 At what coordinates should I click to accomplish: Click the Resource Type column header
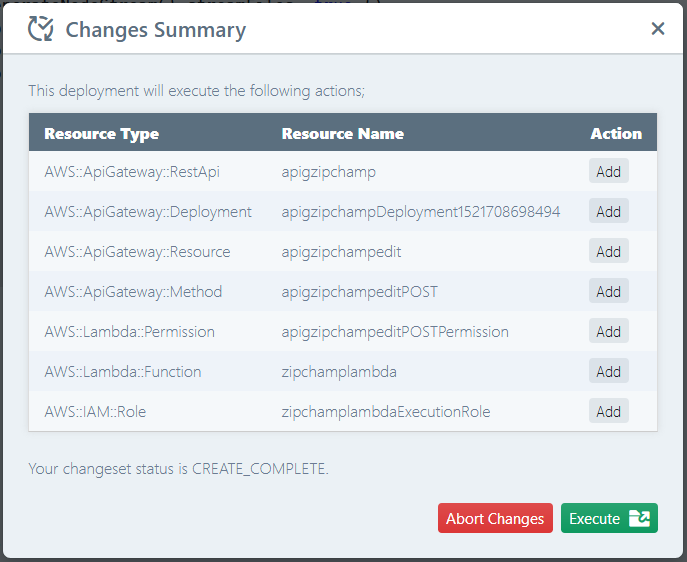click(102, 133)
